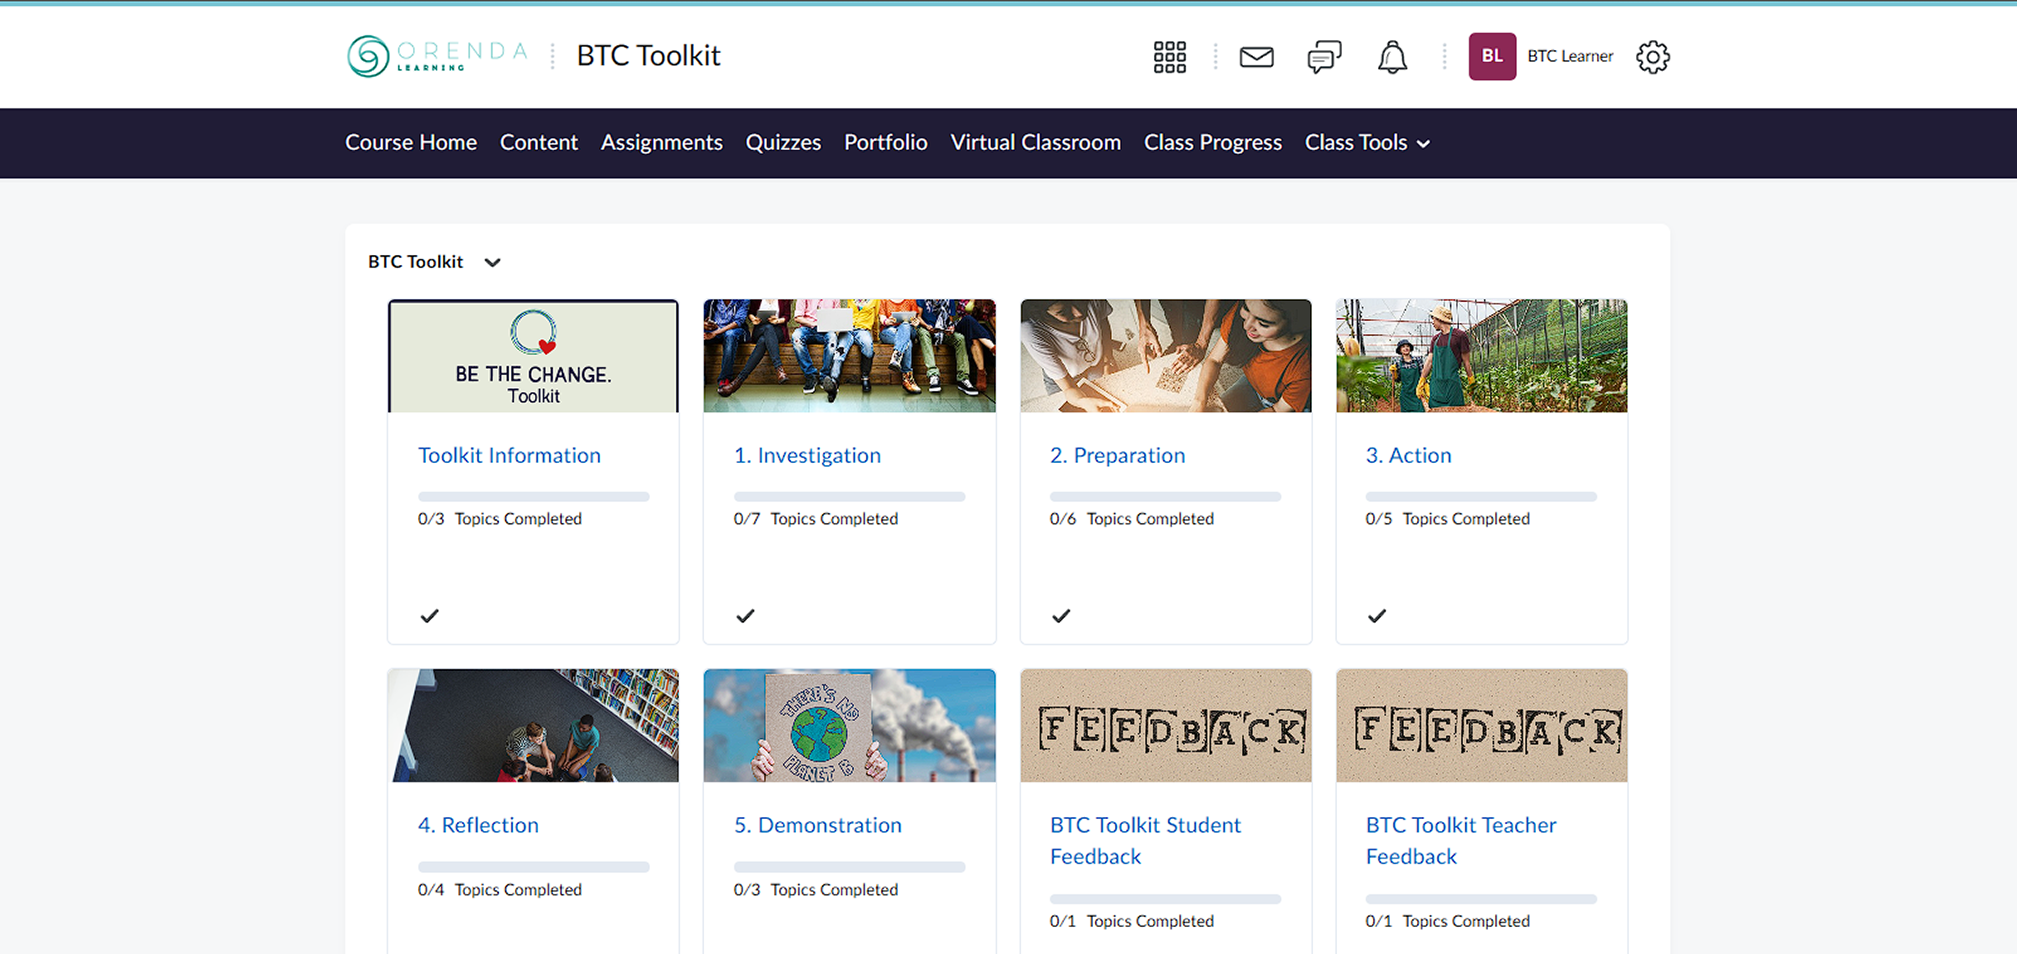Open the admin tools gear icon

1652,57
